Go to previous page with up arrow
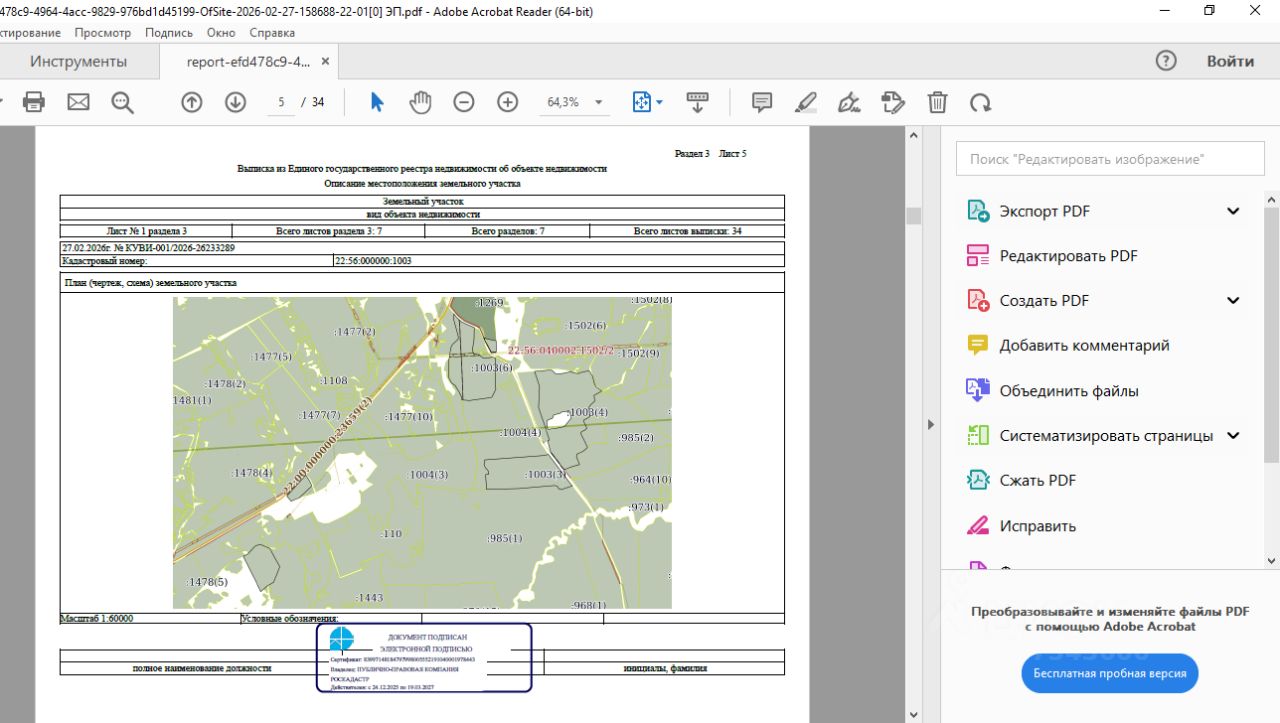Screen dimensions: 1280x723 point(191,102)
